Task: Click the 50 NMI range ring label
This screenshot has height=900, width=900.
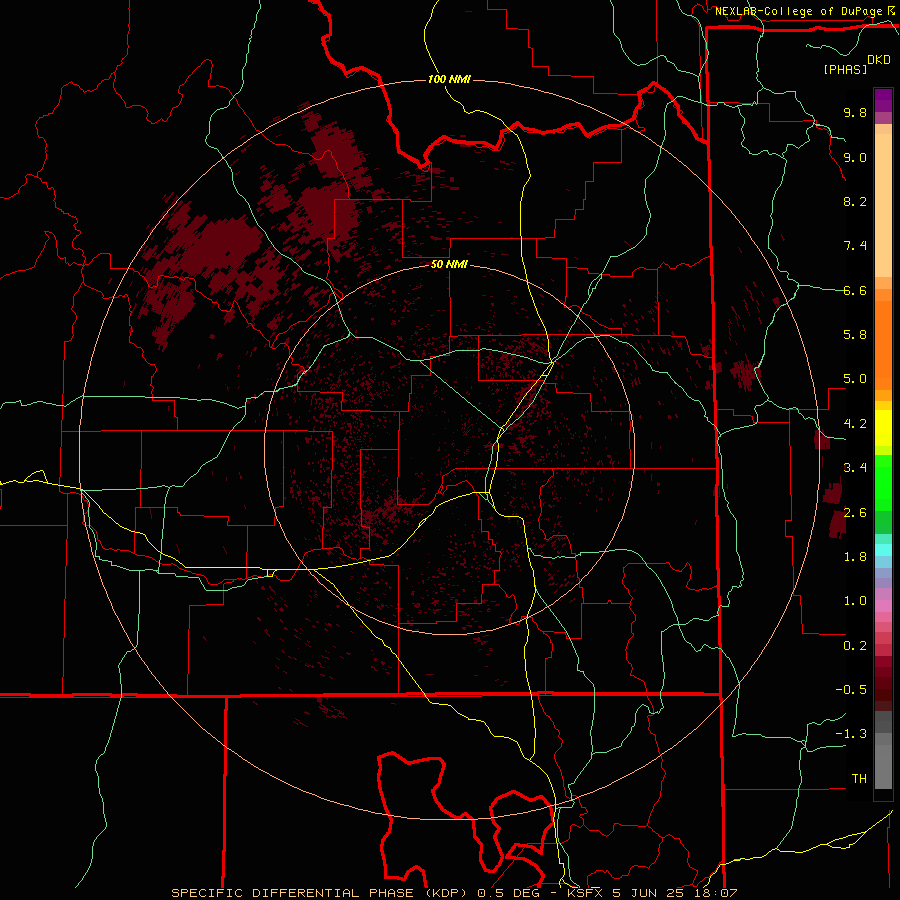Action: click(449, 264)
